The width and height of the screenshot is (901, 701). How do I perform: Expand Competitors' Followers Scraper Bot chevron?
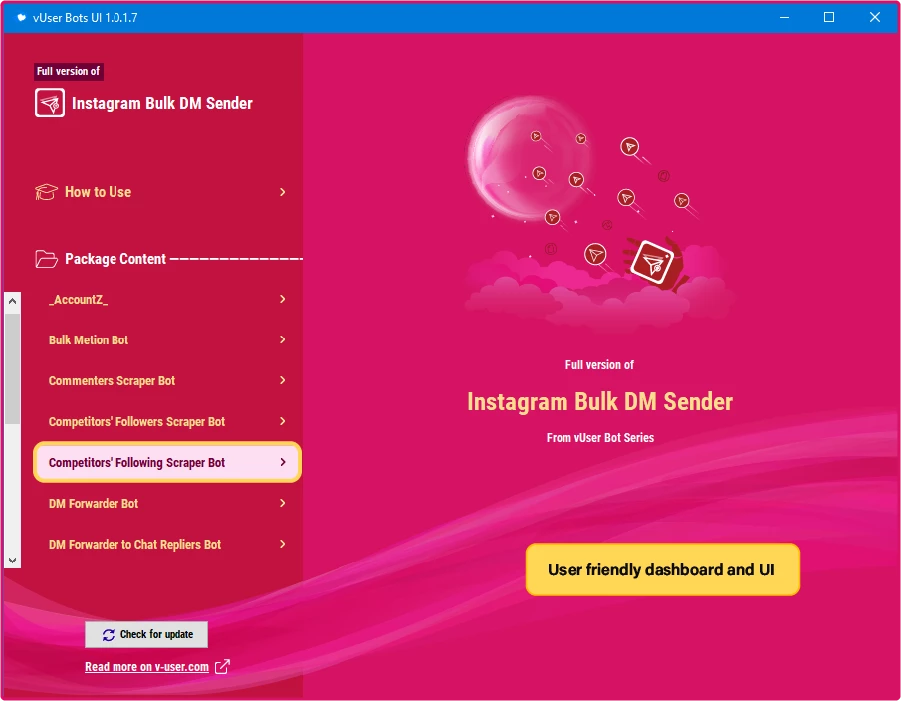(x=282, y=421)
